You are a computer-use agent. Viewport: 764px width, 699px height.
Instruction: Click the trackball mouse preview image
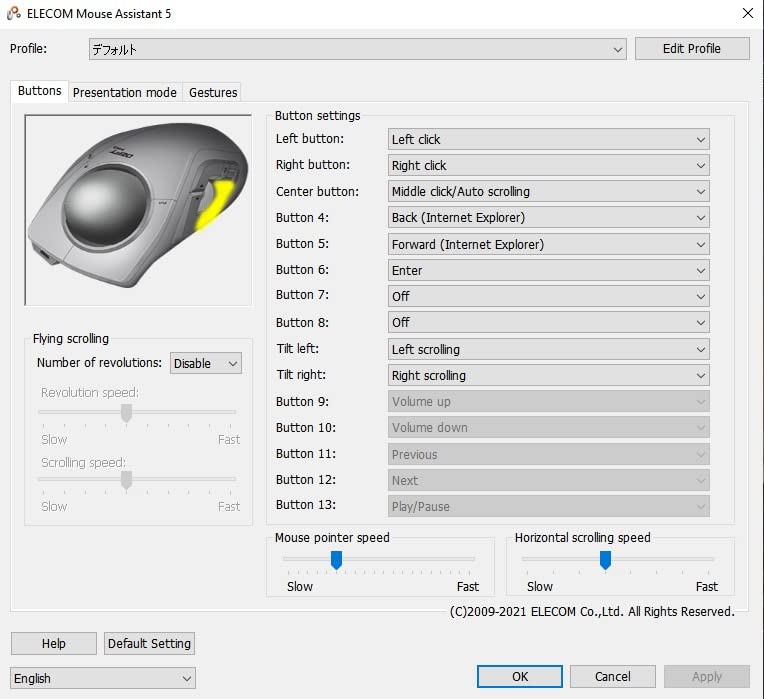point(138,210)
